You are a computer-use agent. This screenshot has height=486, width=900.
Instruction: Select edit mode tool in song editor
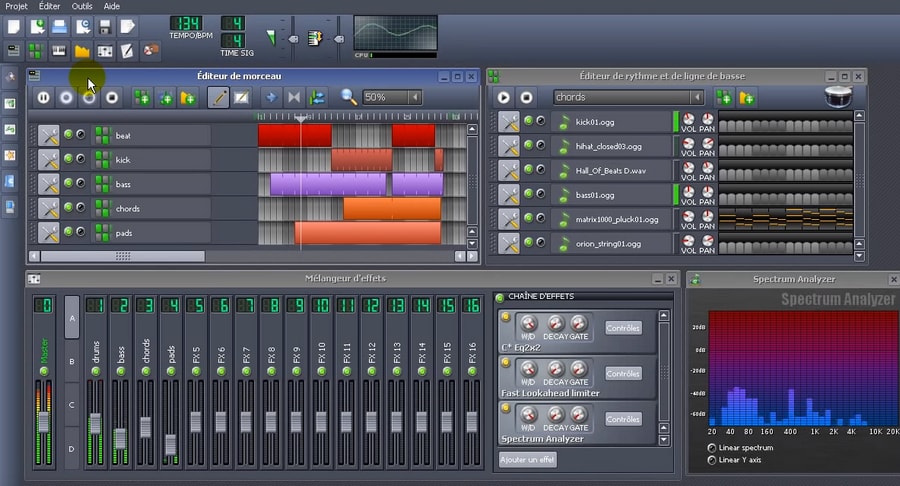tap(242, 98)
